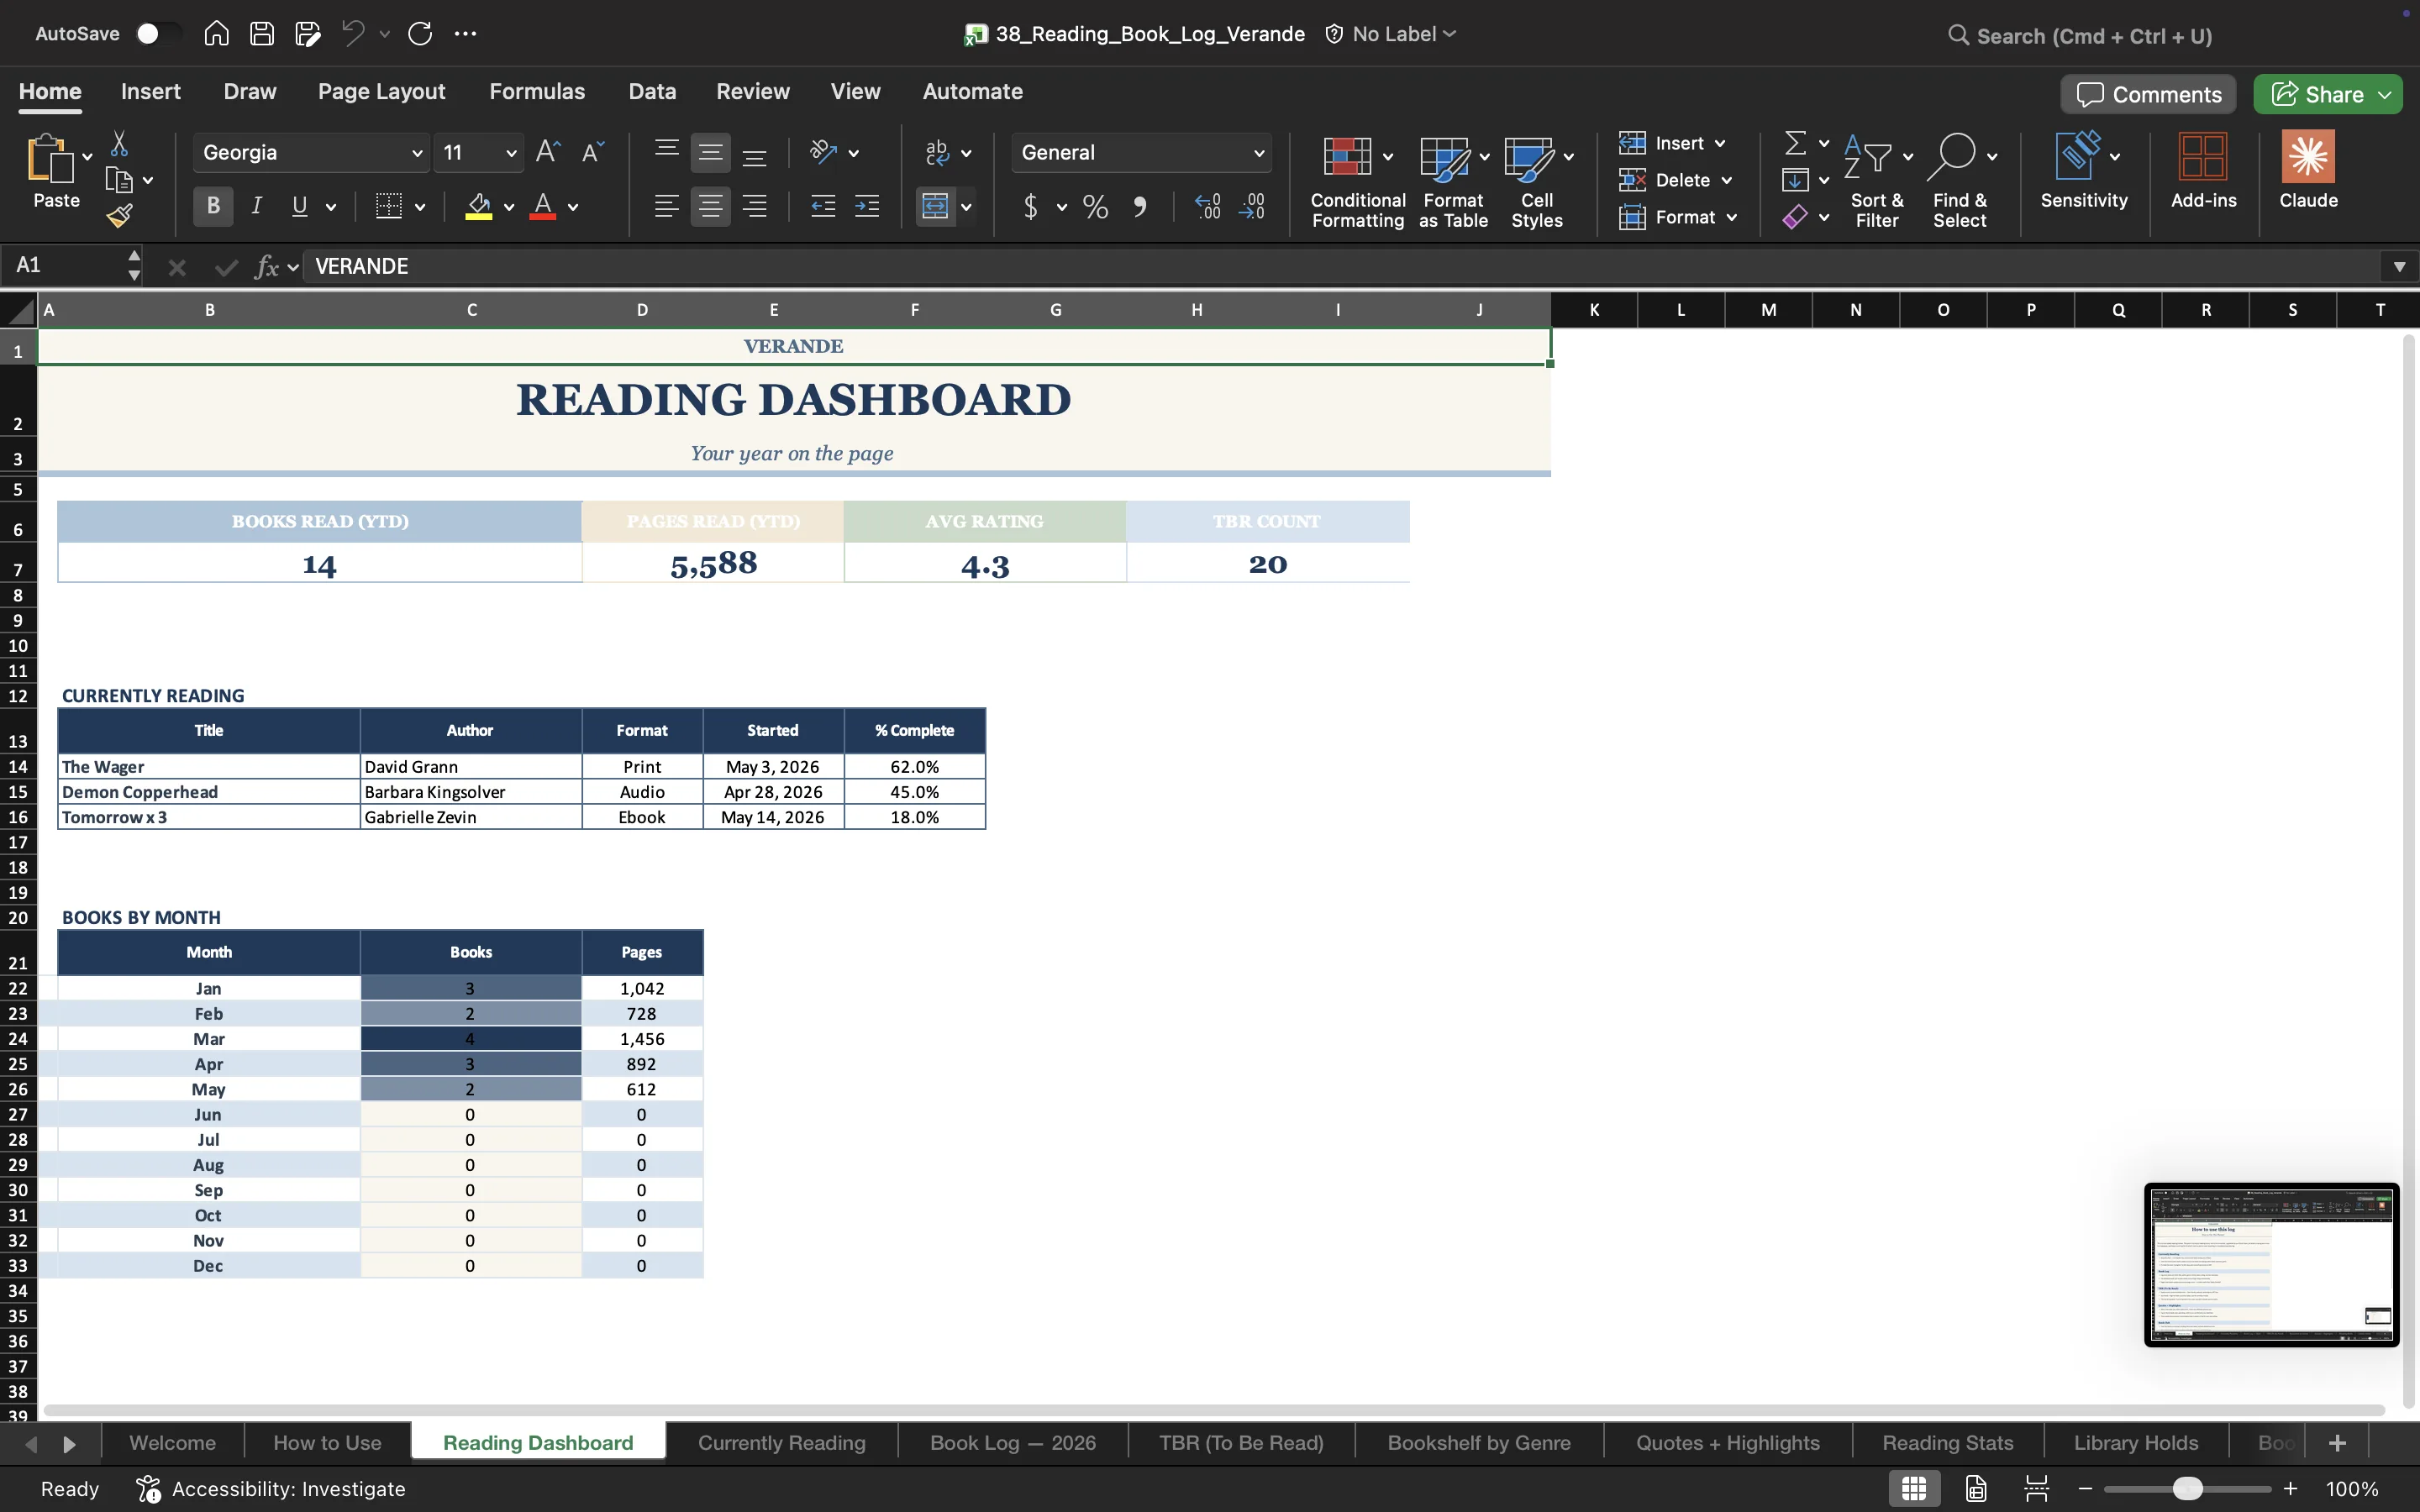Click the Comments button
Screen dimensions: 2420x1512
(x=2148, y=95)
